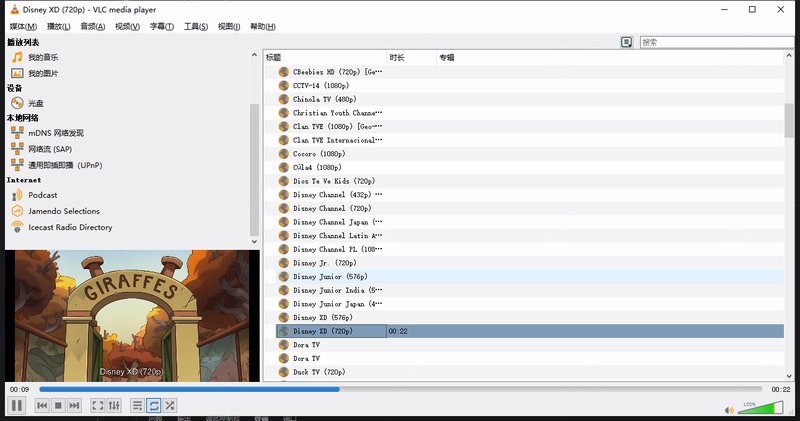Open the 工具(S) menu
The width and height of the screenshot is (800, 421).
195,26
